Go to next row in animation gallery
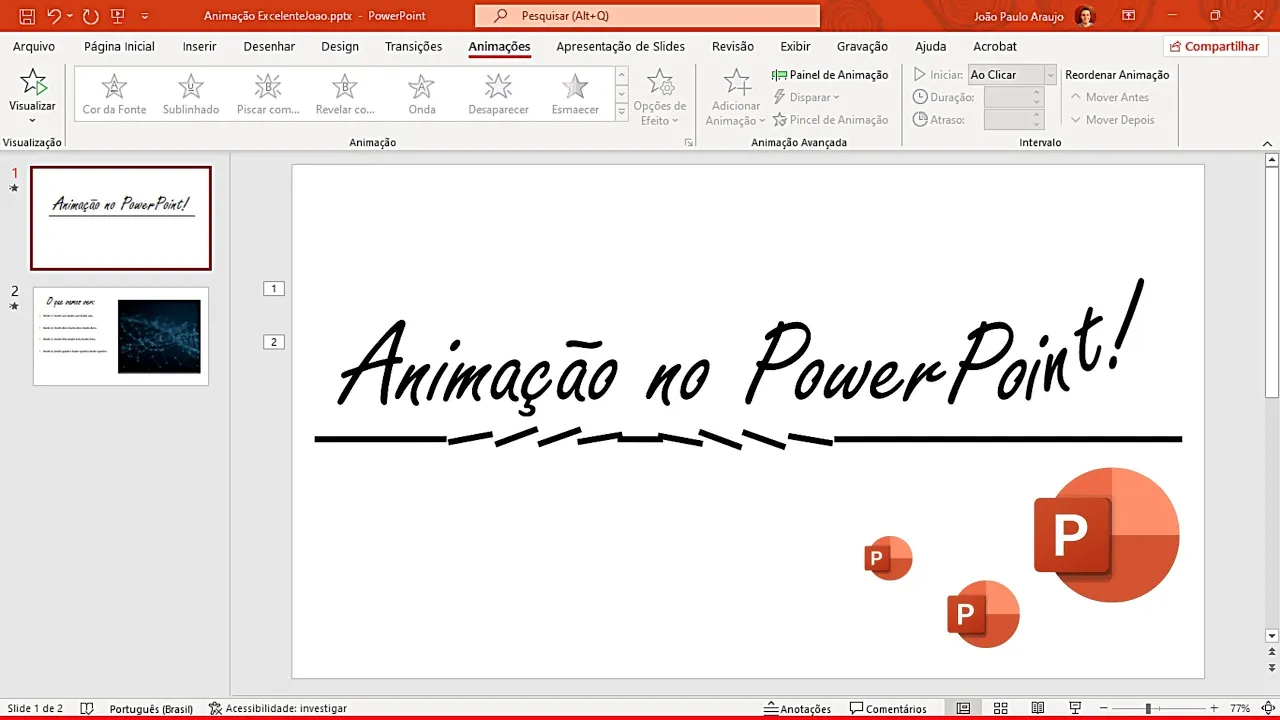Viewport: 1280px width, 720px height. [621, 94]
